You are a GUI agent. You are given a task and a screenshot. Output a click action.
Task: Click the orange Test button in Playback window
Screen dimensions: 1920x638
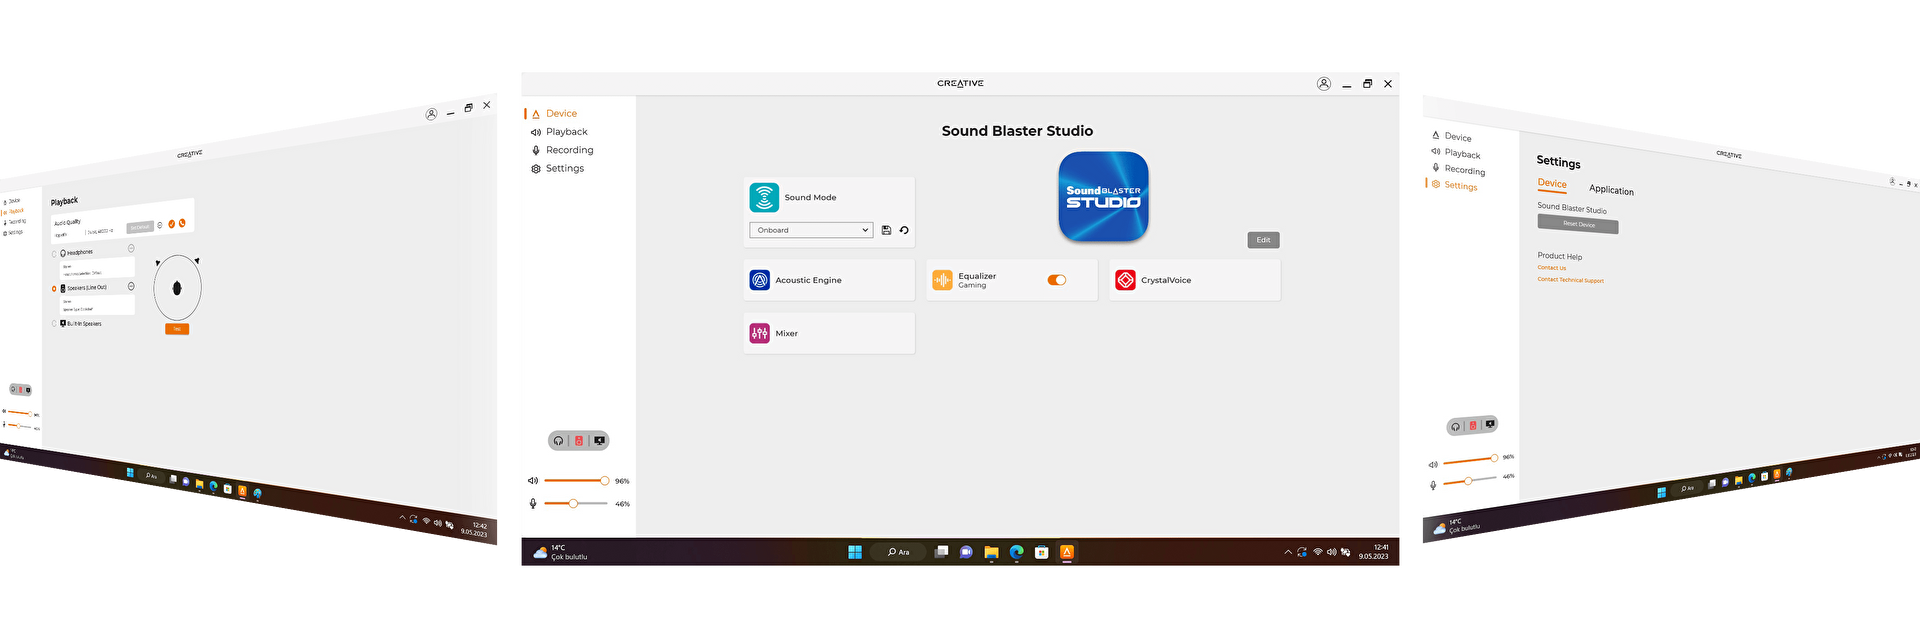(177, 329)
